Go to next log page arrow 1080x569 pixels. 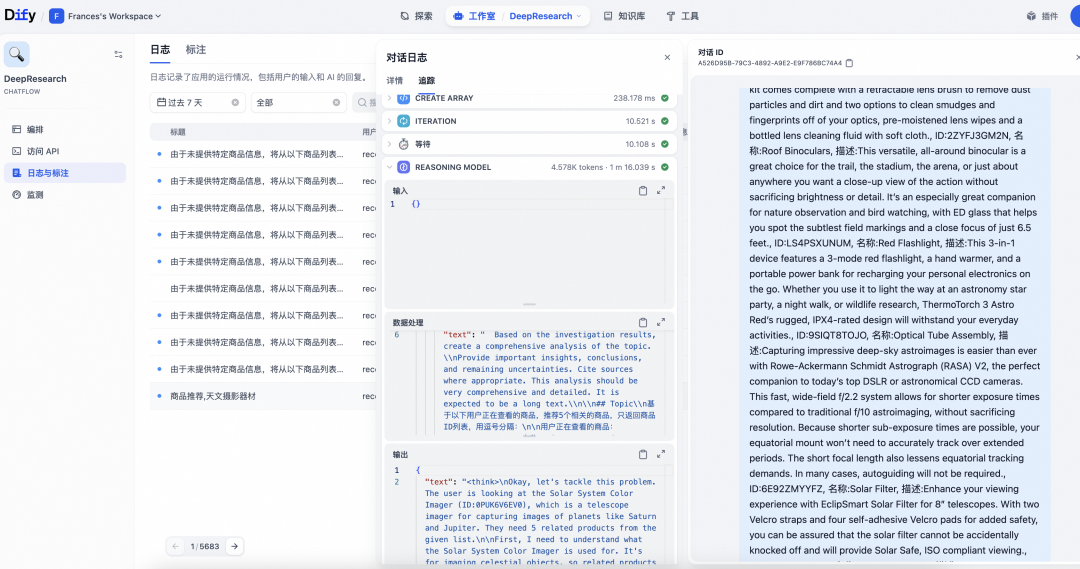click(x=235, y=546)
